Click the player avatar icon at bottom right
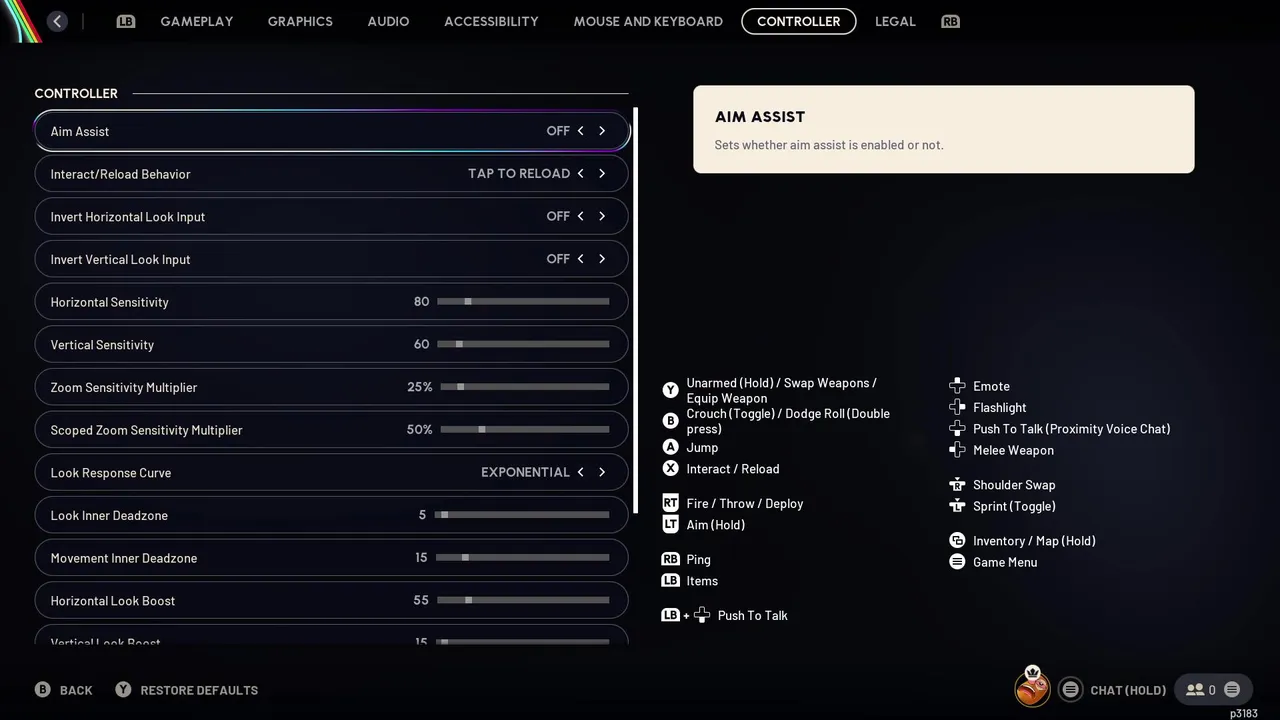Viewport: 1280px width, 720px height. pyautogui.click(x=1032, y=688)
